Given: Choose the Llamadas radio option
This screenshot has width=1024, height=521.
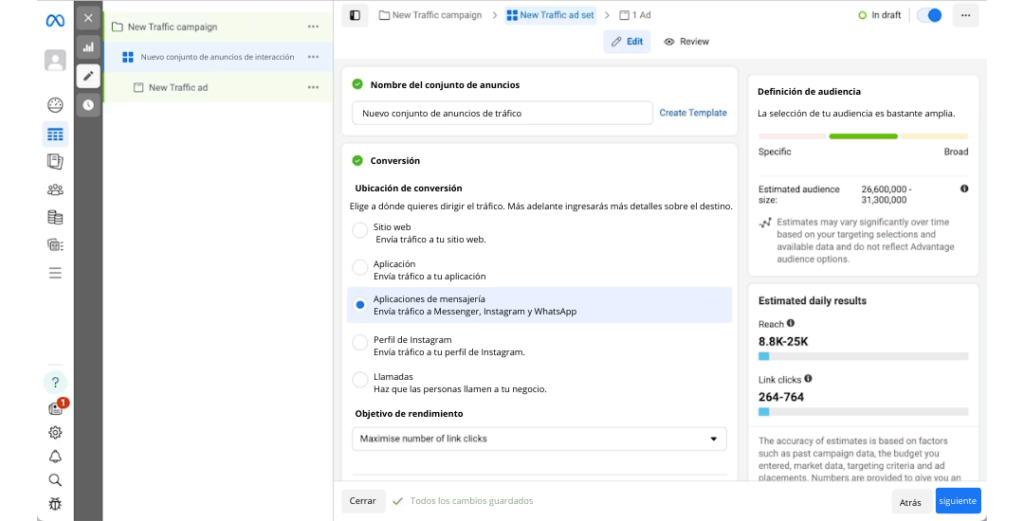Looking at the screenshot, I should click(x=360, y=380).
